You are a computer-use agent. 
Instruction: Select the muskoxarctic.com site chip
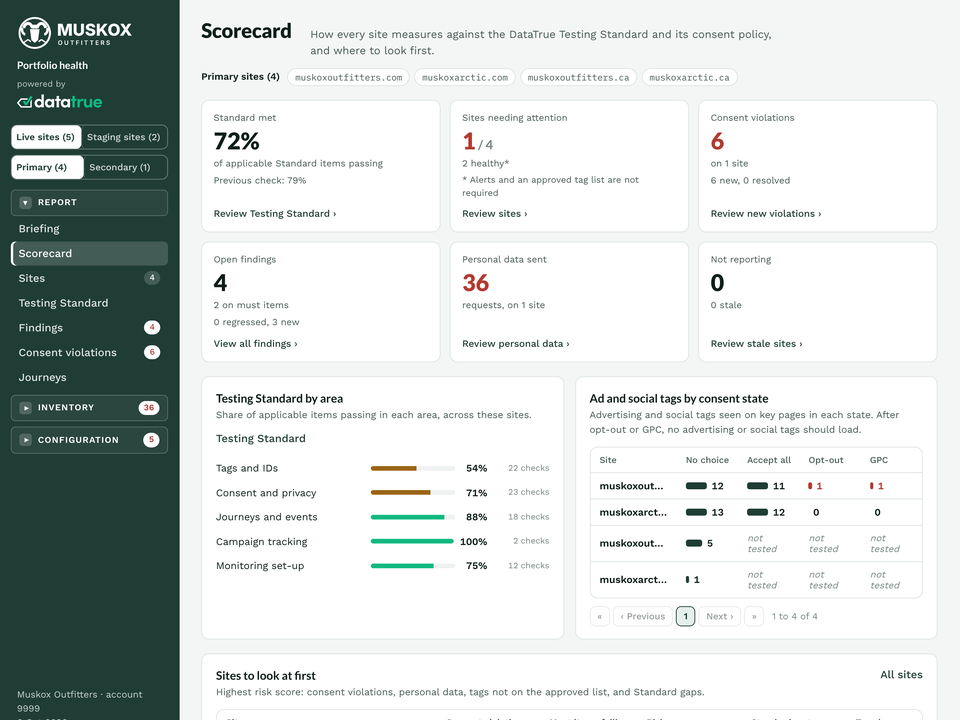465,78
